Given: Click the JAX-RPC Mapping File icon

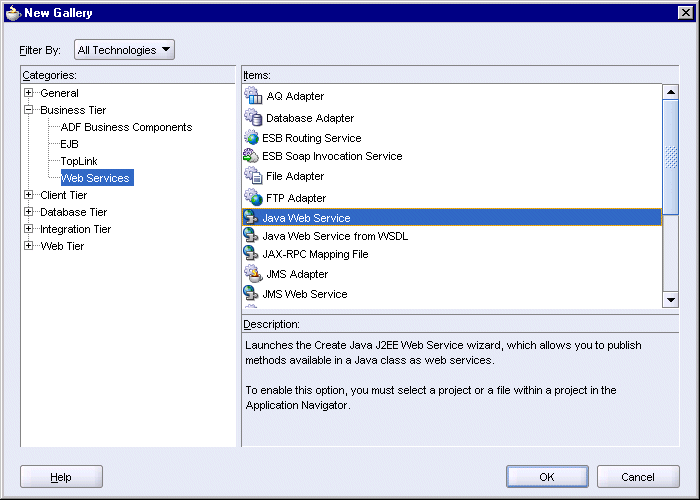Looking at the screenshot, I should (251, 253).
